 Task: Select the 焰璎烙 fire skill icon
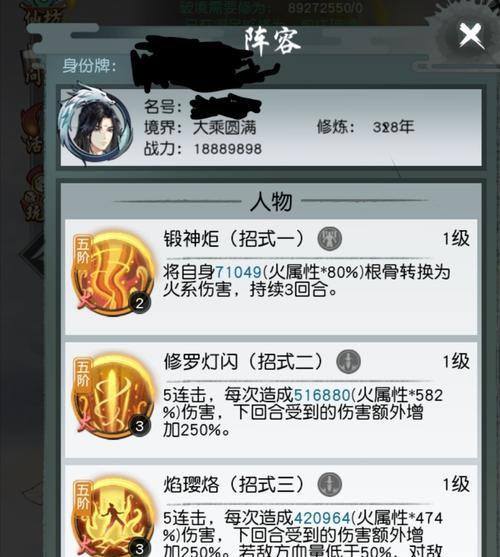113,518
